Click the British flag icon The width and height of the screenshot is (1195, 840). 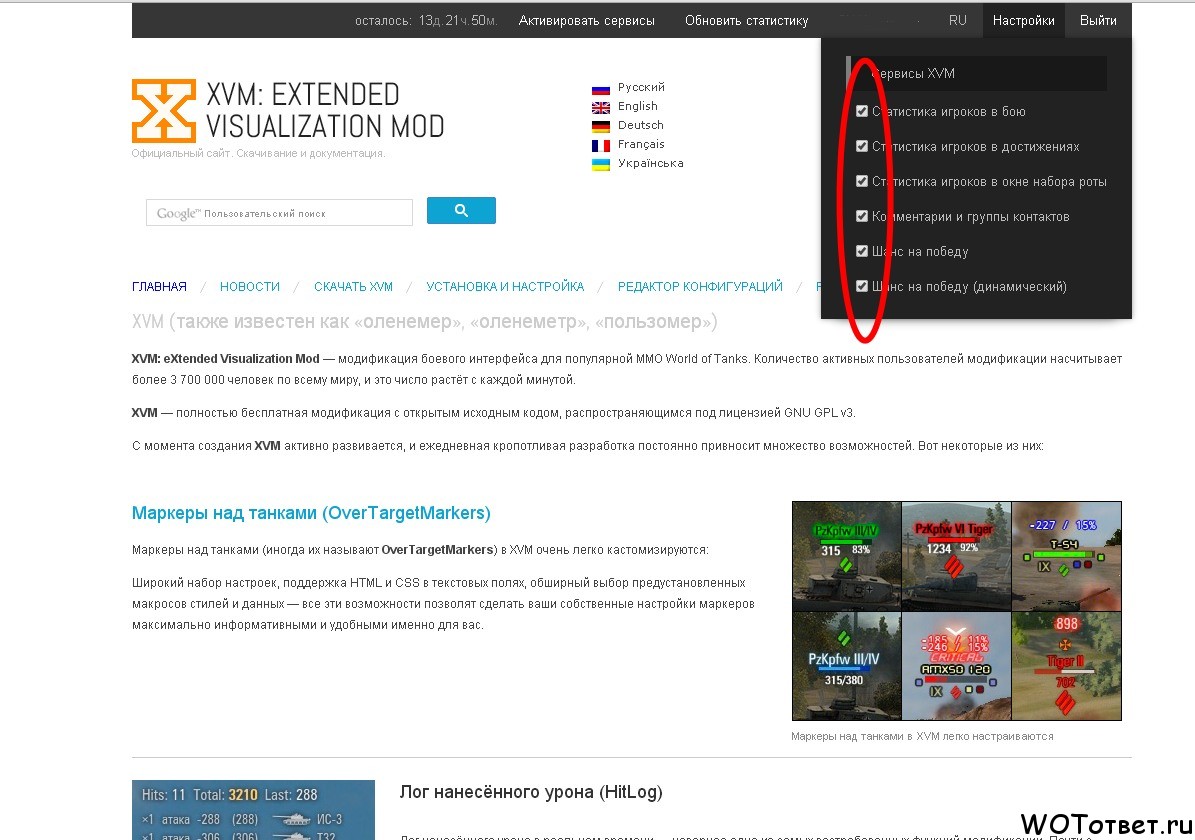pos(601,107)
